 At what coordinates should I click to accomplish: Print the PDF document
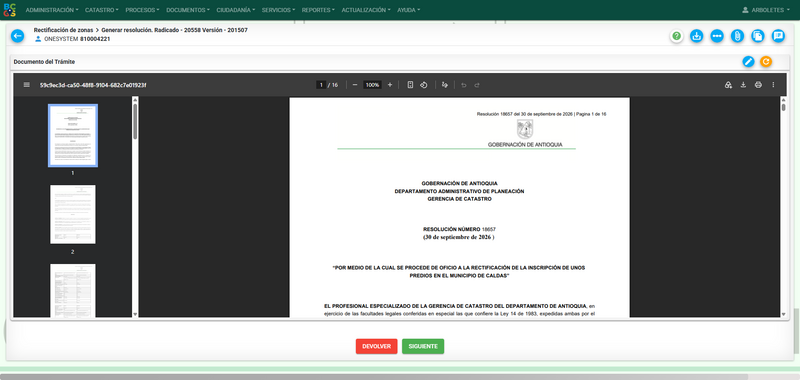(758, 85)
